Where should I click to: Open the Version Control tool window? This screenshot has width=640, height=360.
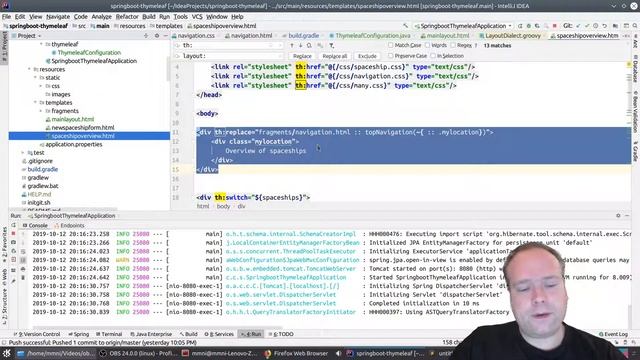pyautogui.click(x=37, y=334)
